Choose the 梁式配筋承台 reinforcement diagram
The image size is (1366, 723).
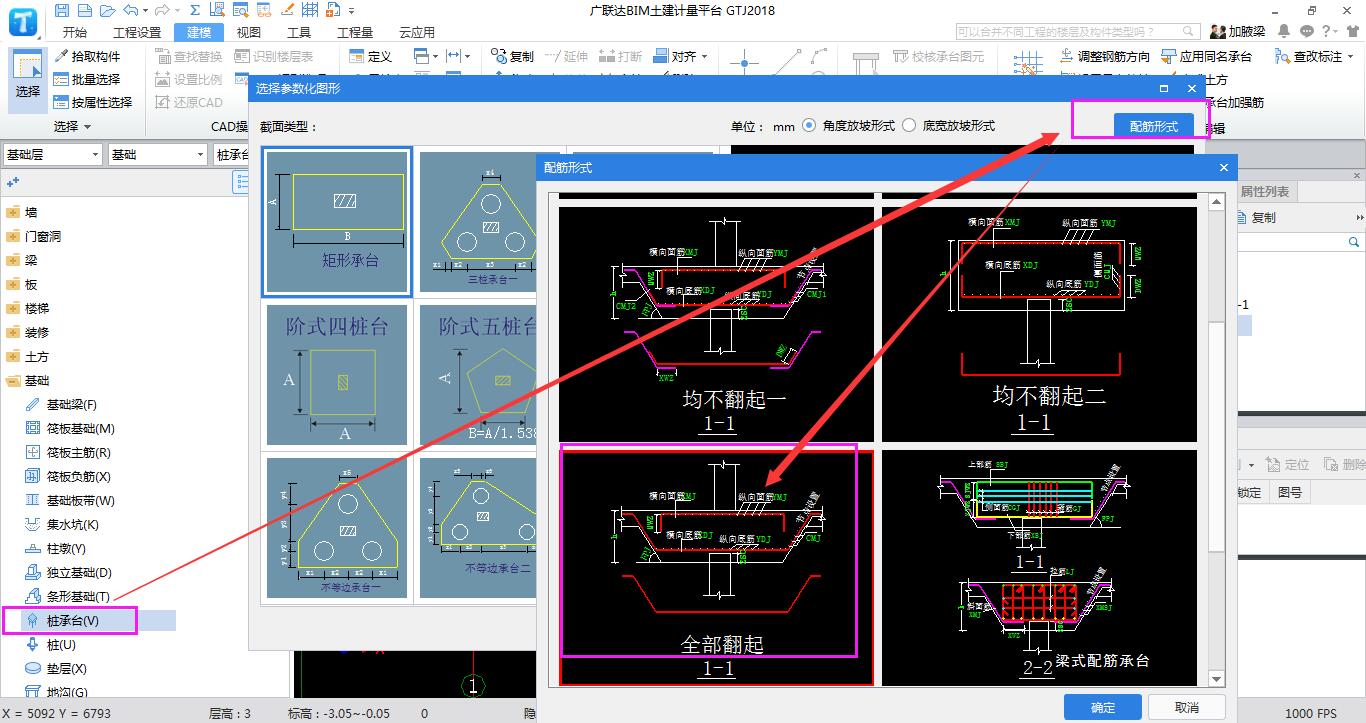(1039, 568)
